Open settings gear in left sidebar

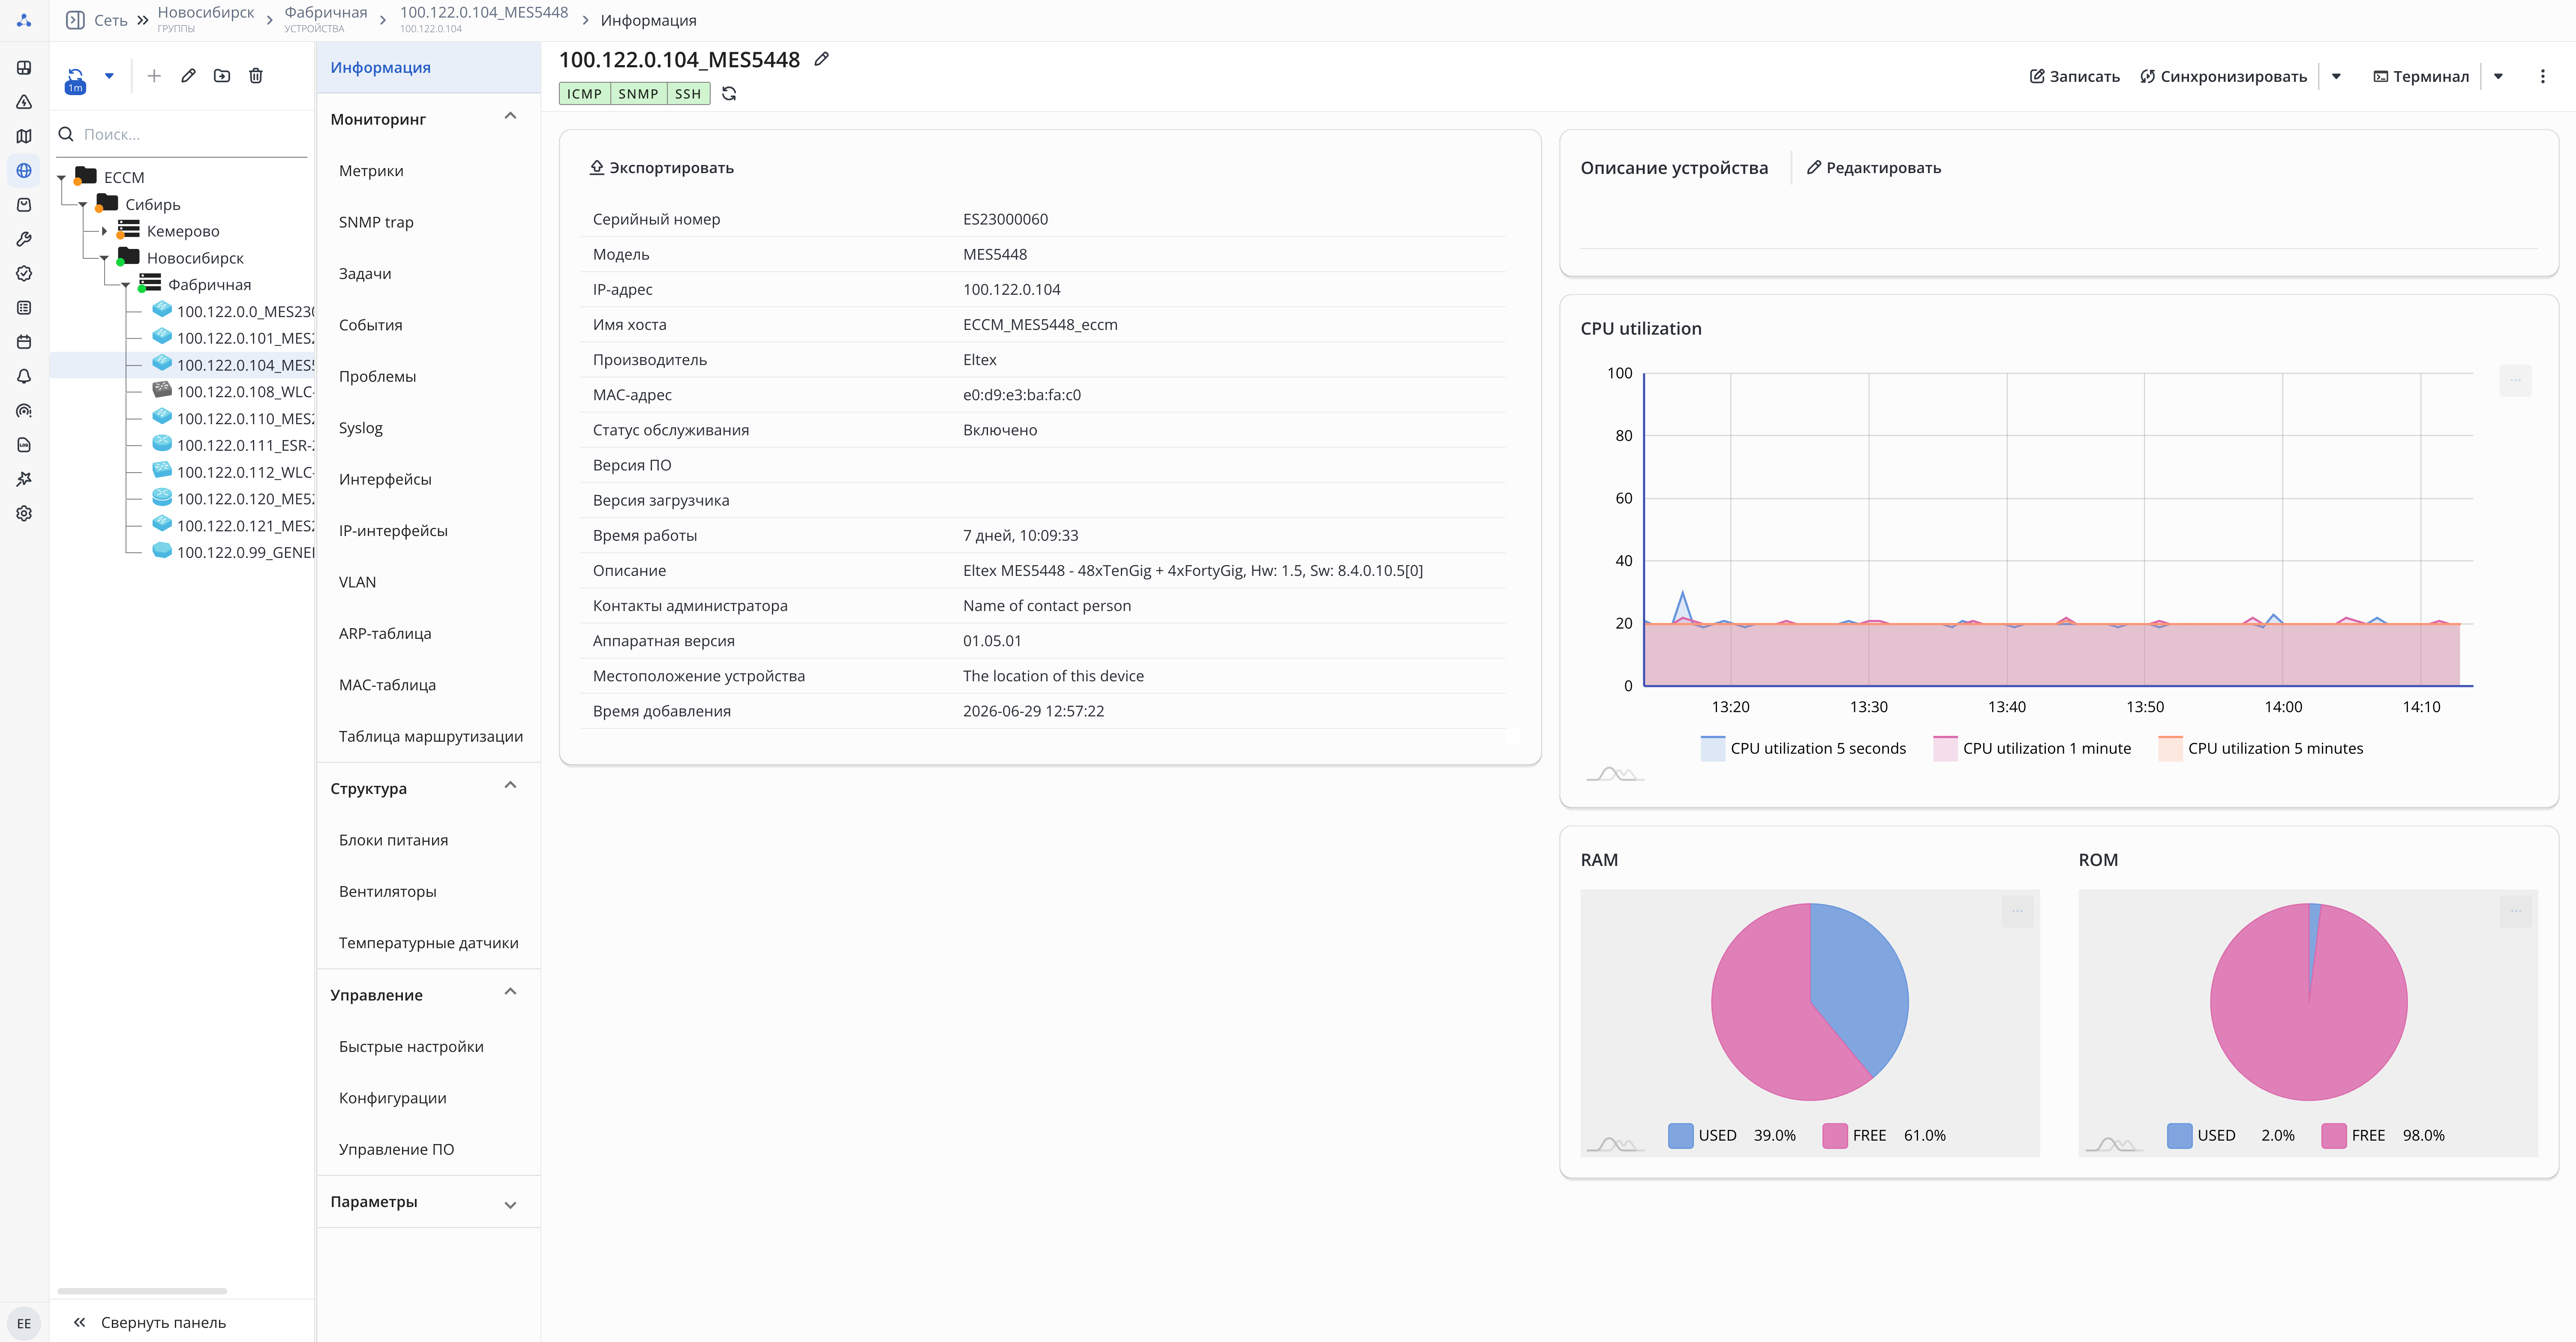pos(24,513)
